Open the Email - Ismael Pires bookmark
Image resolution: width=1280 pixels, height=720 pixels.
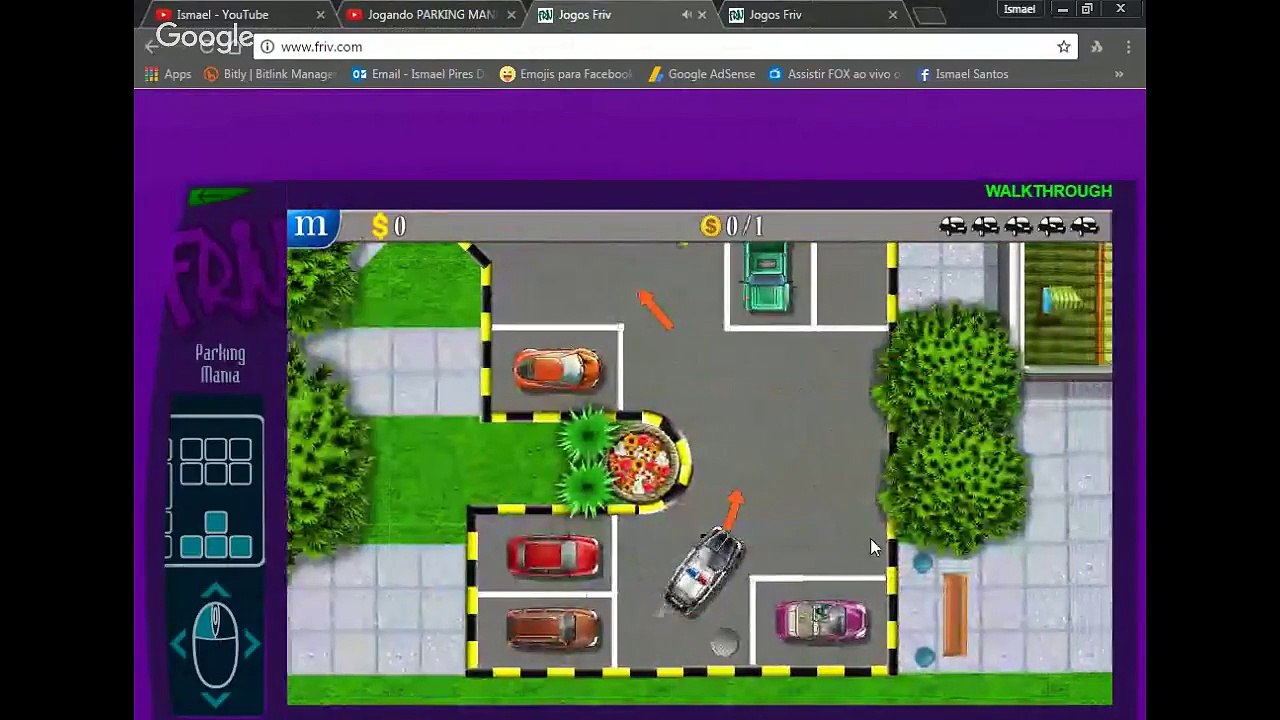418,74
